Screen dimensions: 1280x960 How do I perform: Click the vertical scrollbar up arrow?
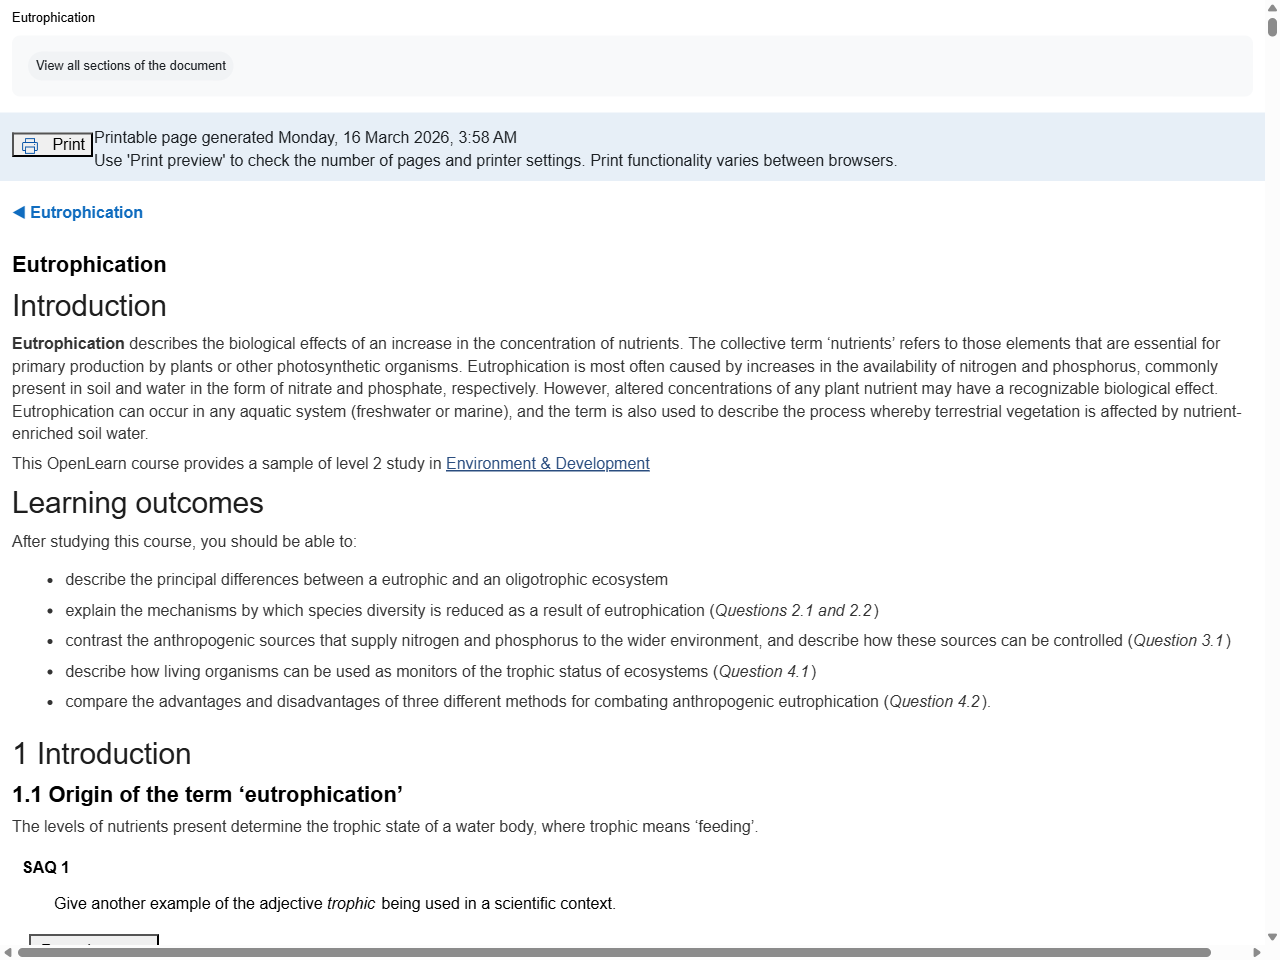click(x=1271, y=8)
